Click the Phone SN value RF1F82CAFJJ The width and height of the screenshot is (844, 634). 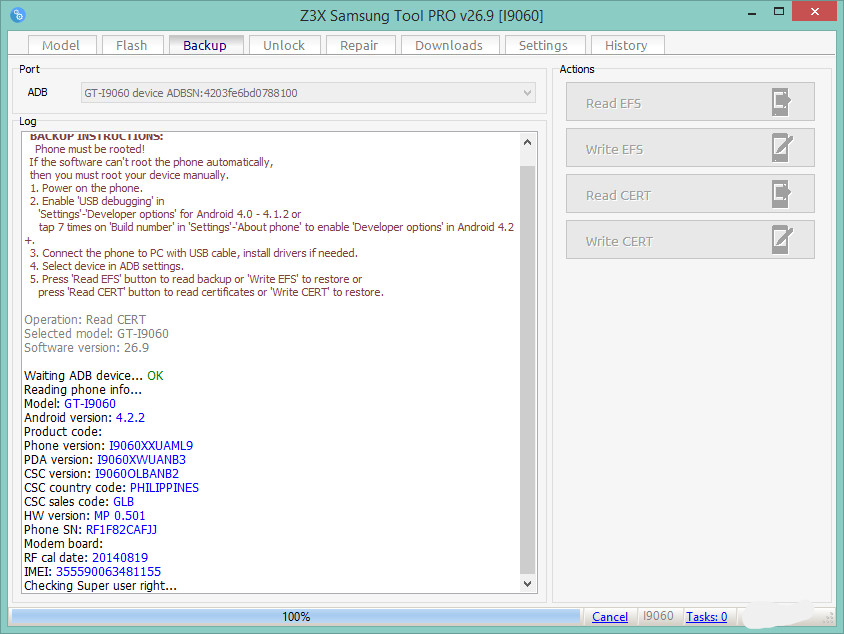pos(121,530)
